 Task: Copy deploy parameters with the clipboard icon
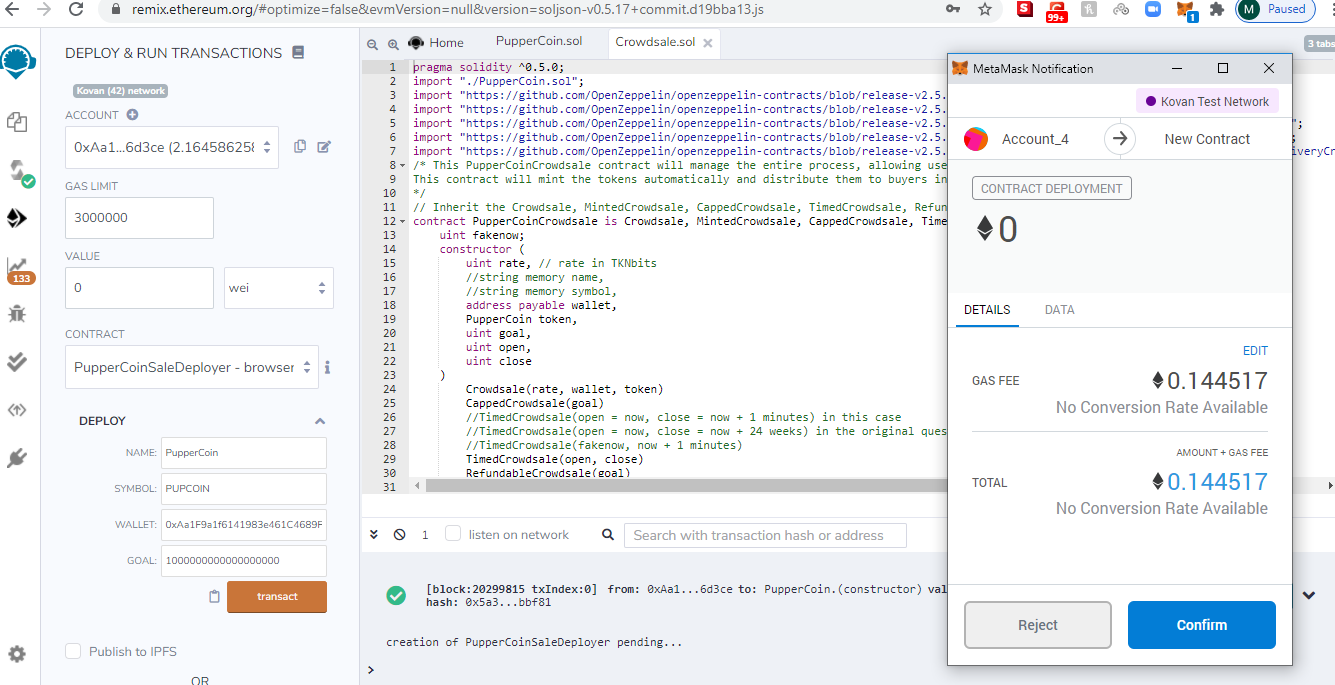[214, 597]
